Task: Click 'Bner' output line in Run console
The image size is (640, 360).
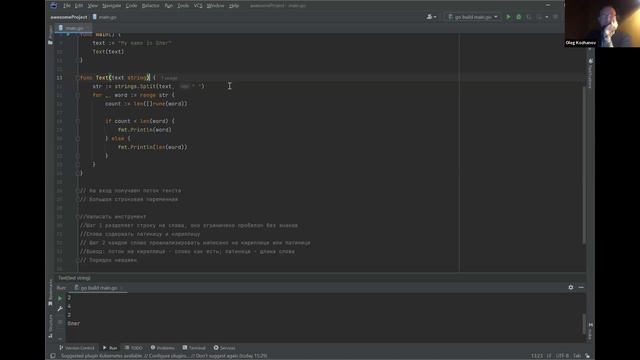Action: [74, 324]
